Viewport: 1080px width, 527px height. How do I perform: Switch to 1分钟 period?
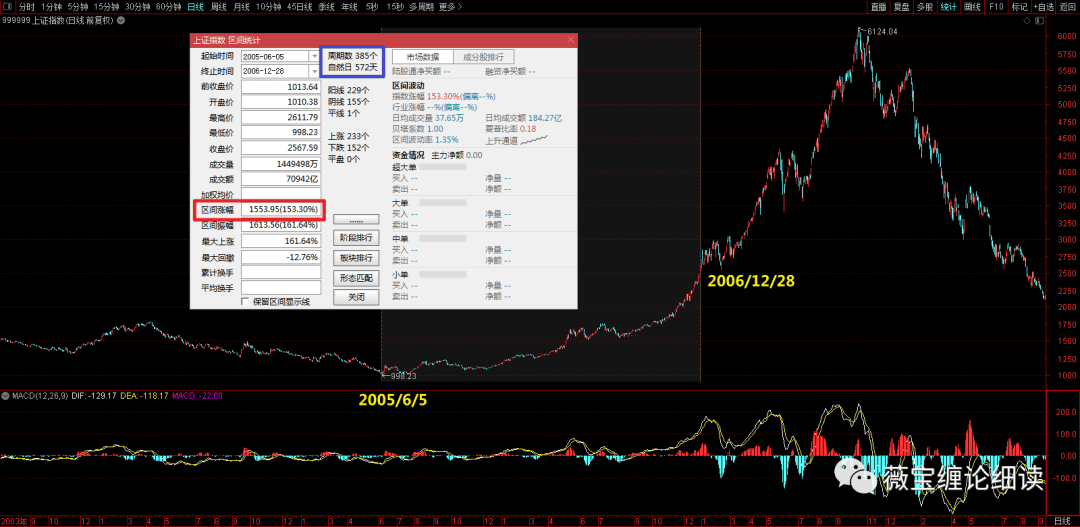tap(50, 6)
